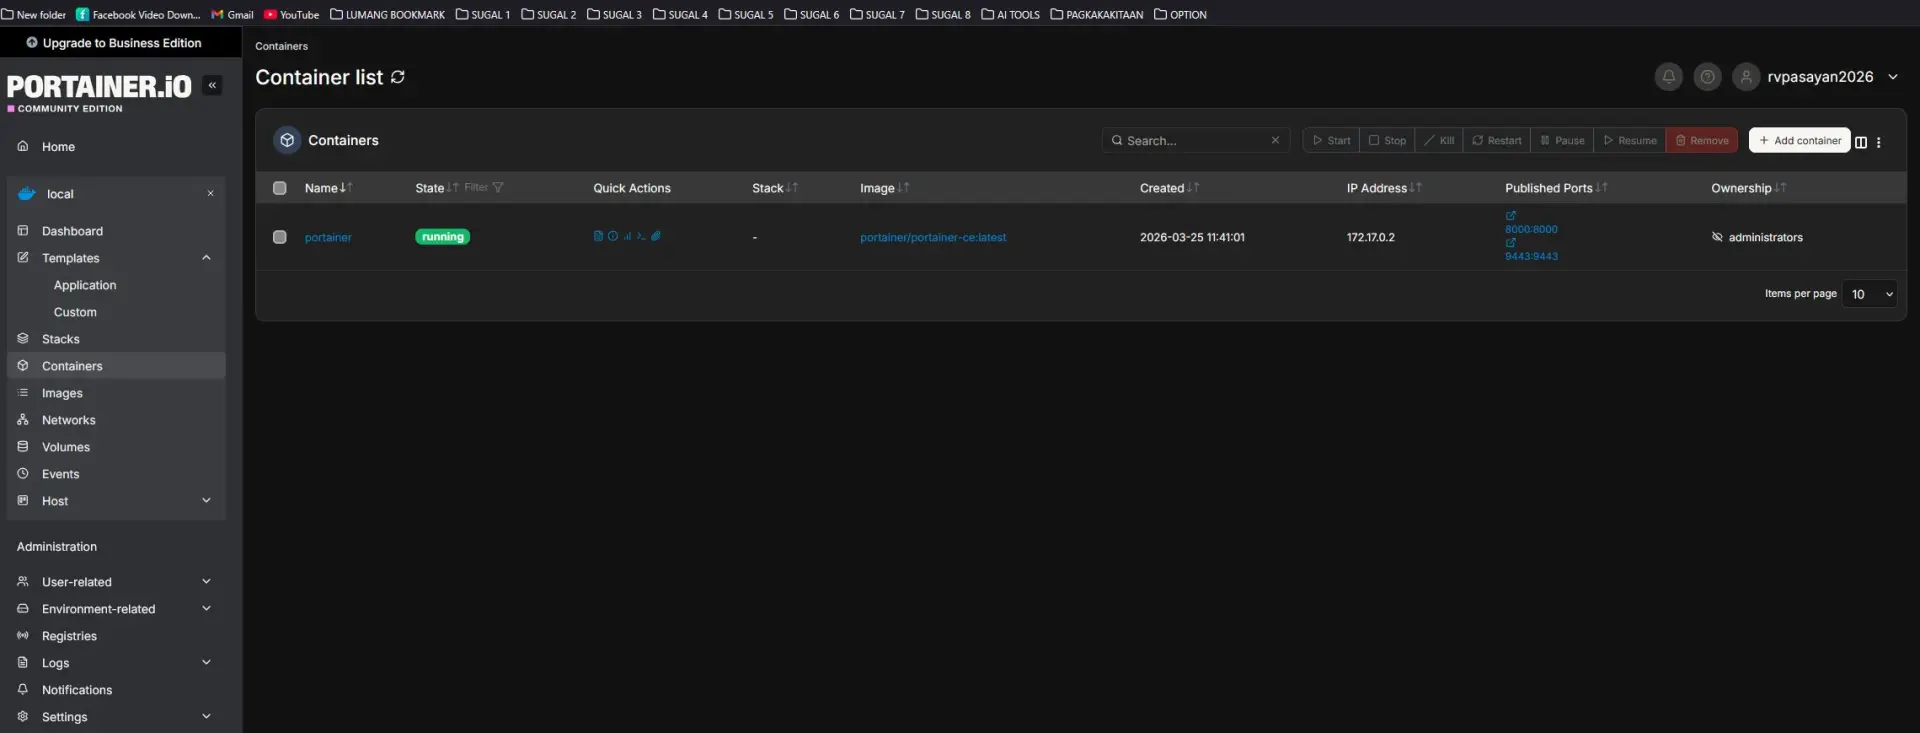Sort containers by IP Address
The image size is (1920, 733).
(1384, 188)
